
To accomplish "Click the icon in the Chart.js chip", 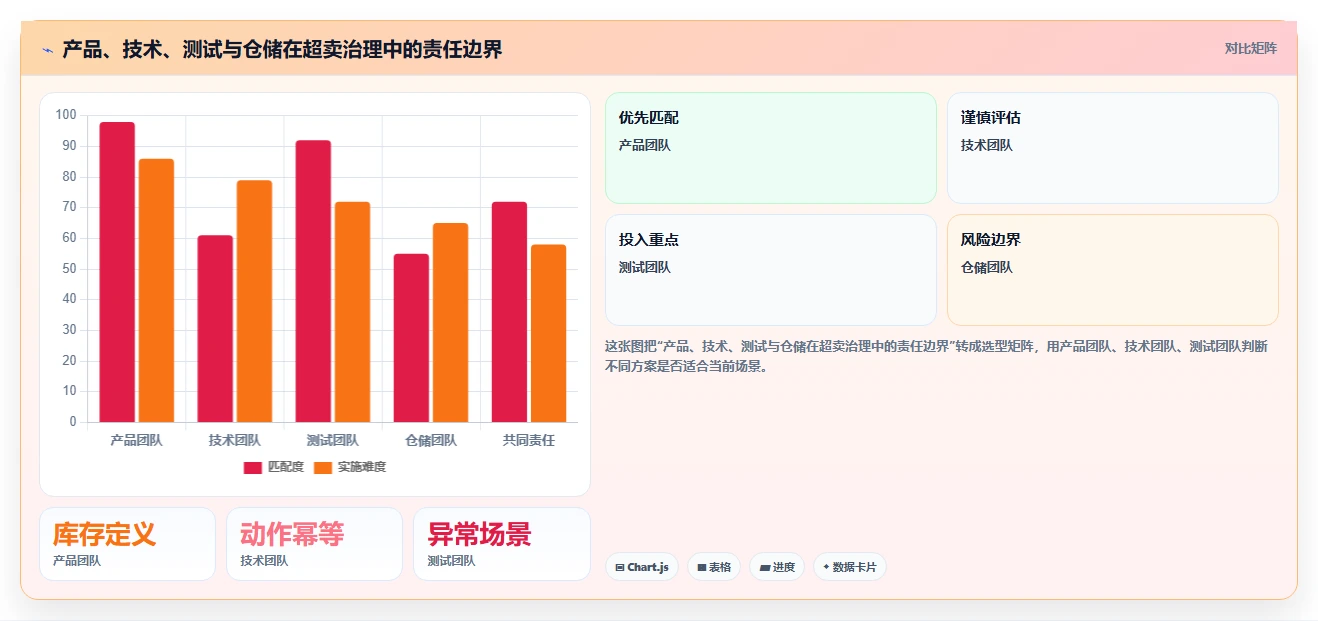I will pos(620,567).
